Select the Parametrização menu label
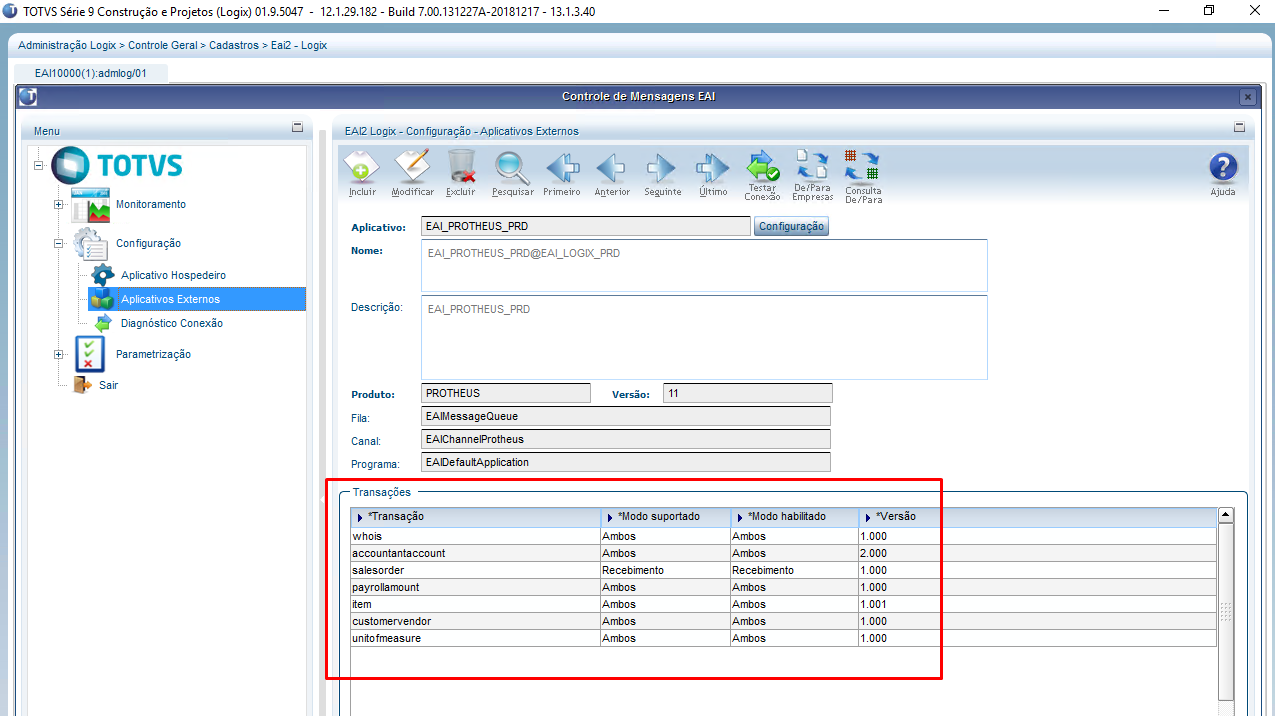This screenshot has height=716, width=1275. (153, 354)
